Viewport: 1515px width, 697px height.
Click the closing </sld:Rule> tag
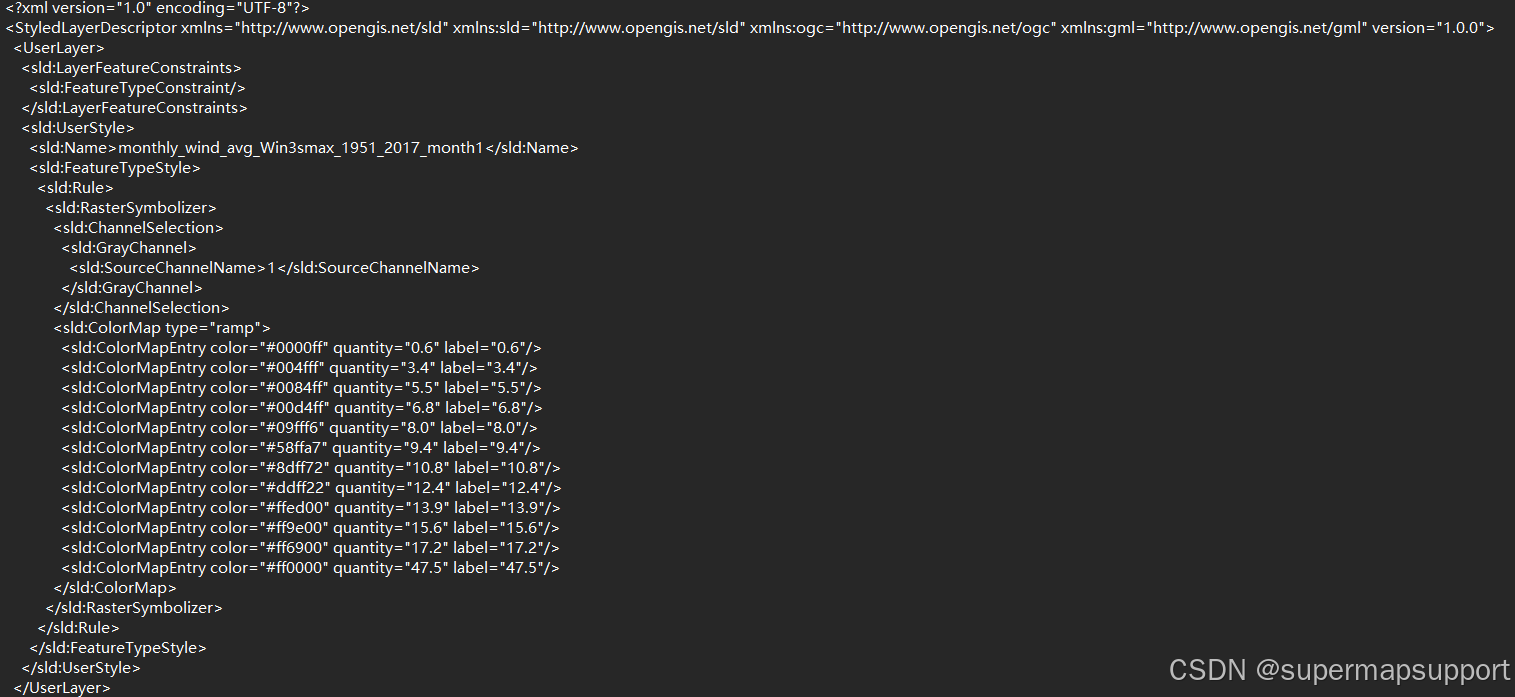(x=78, y=628)
